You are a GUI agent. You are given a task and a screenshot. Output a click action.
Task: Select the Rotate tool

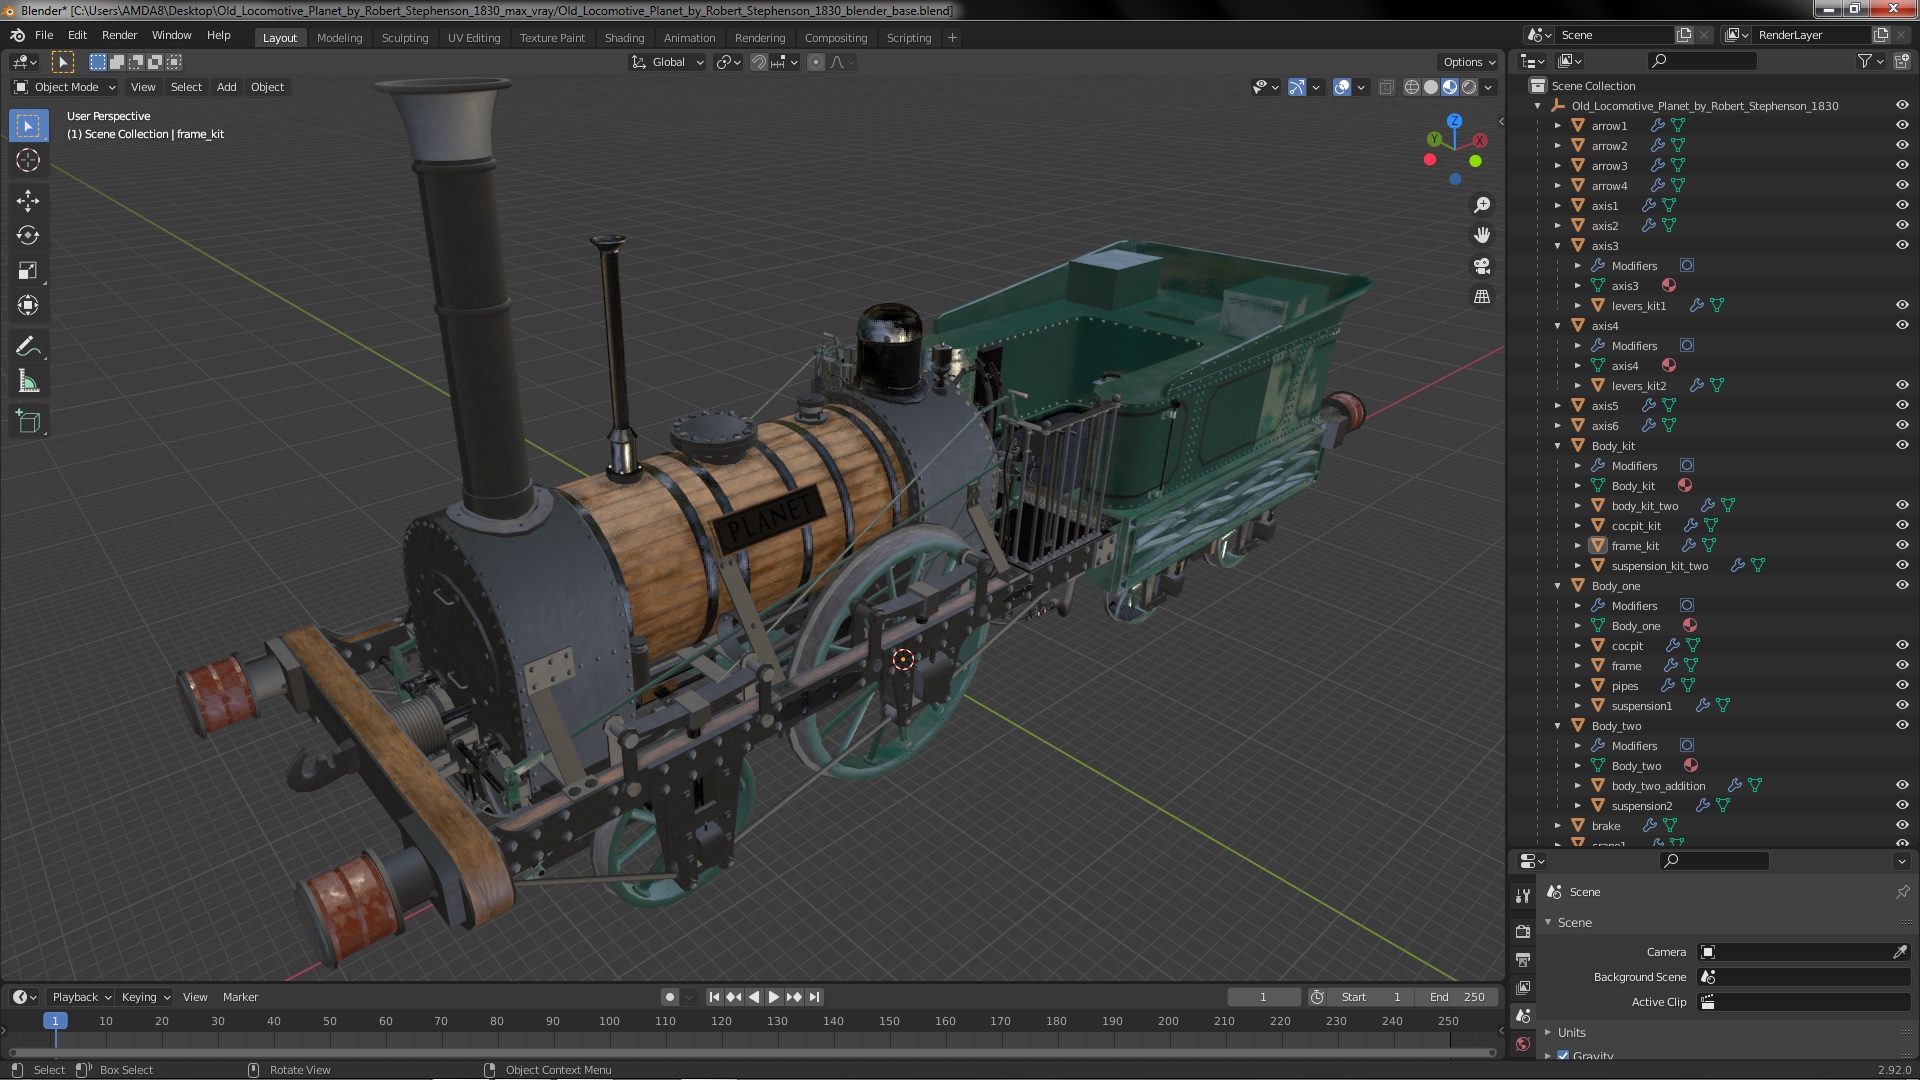point(28,236)
